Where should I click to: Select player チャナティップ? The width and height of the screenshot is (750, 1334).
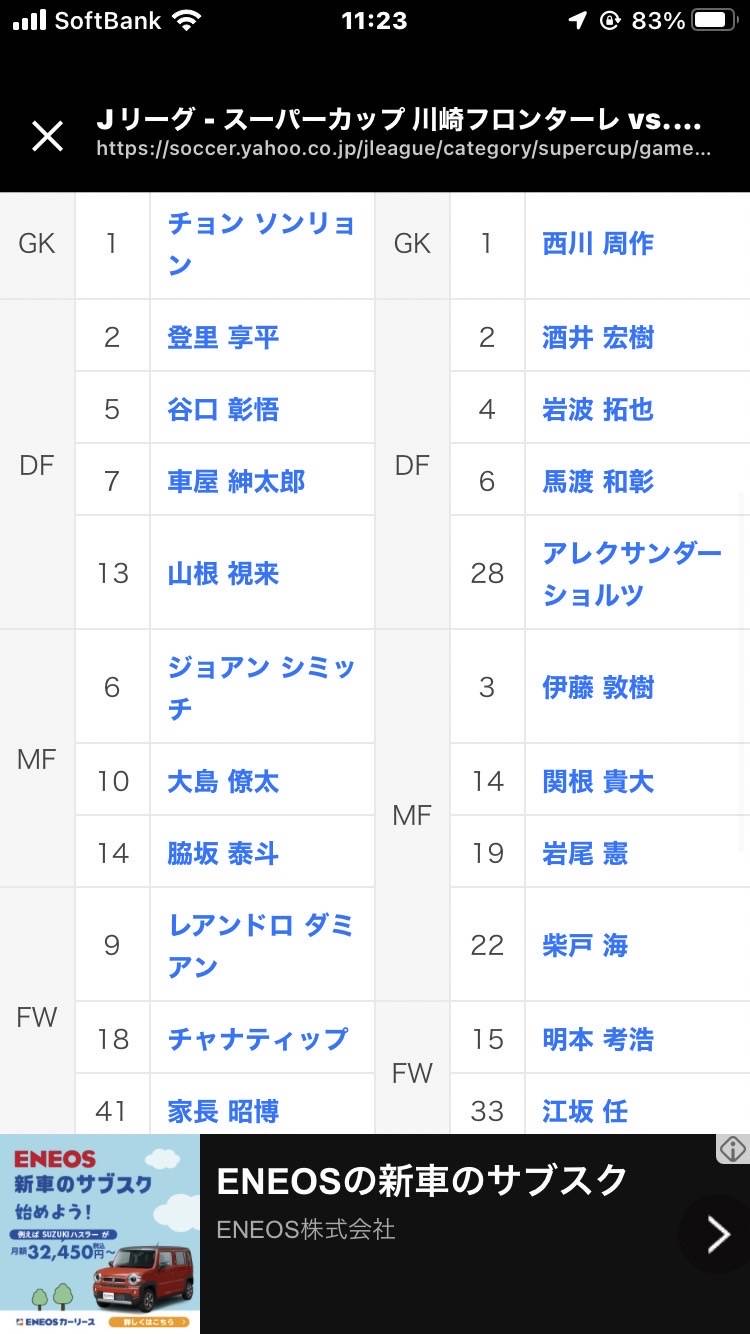coord(257,1039)
